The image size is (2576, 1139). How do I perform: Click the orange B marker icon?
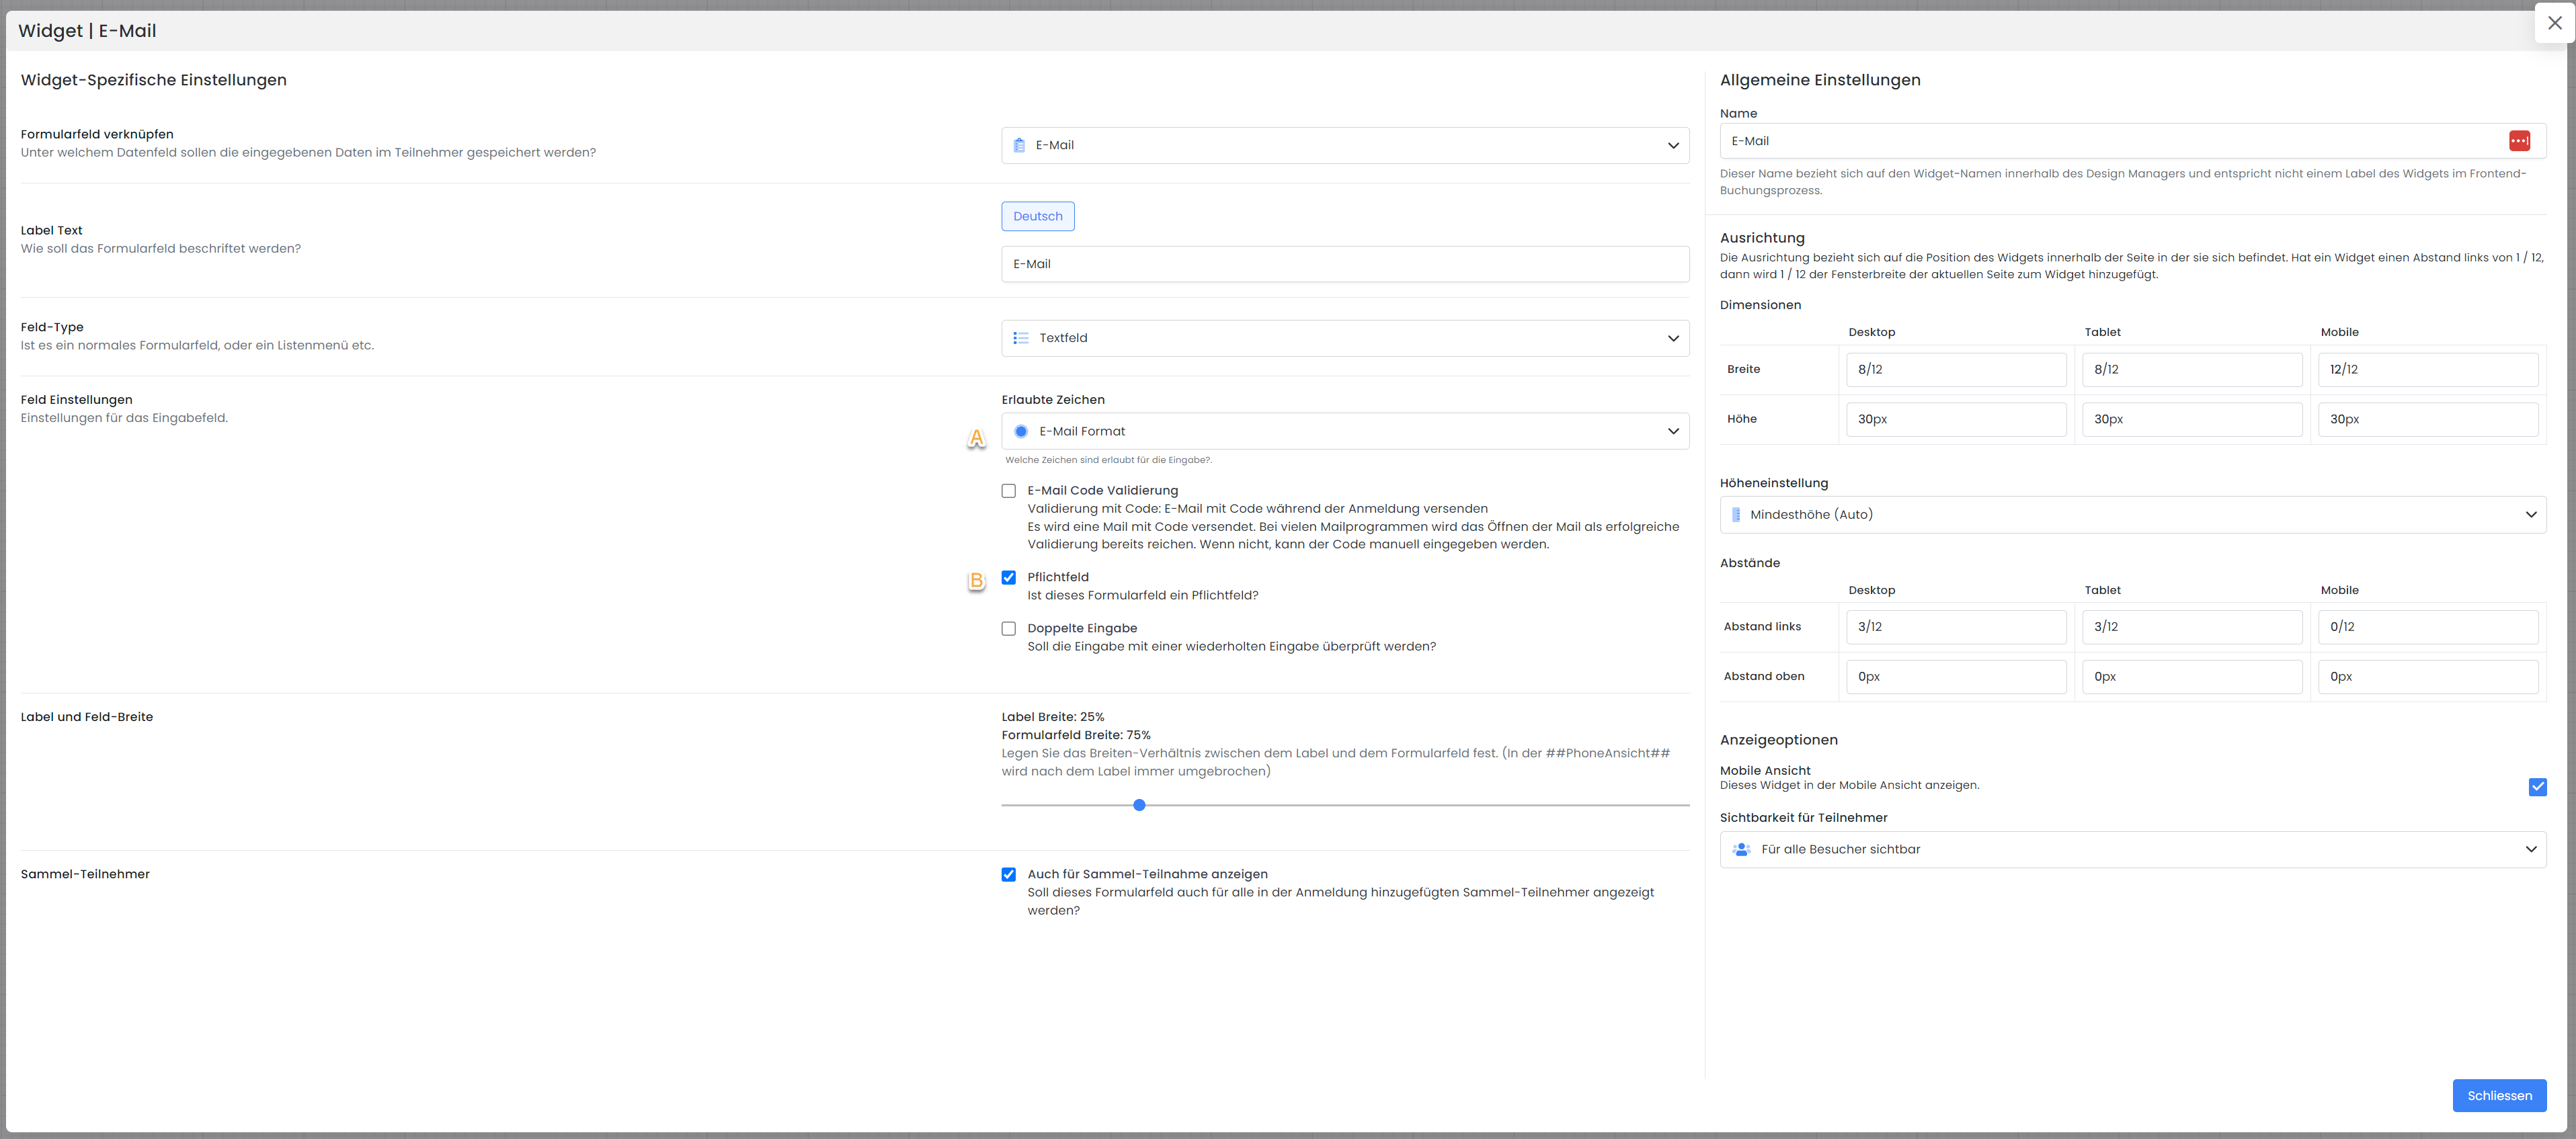tap(976, 581)
